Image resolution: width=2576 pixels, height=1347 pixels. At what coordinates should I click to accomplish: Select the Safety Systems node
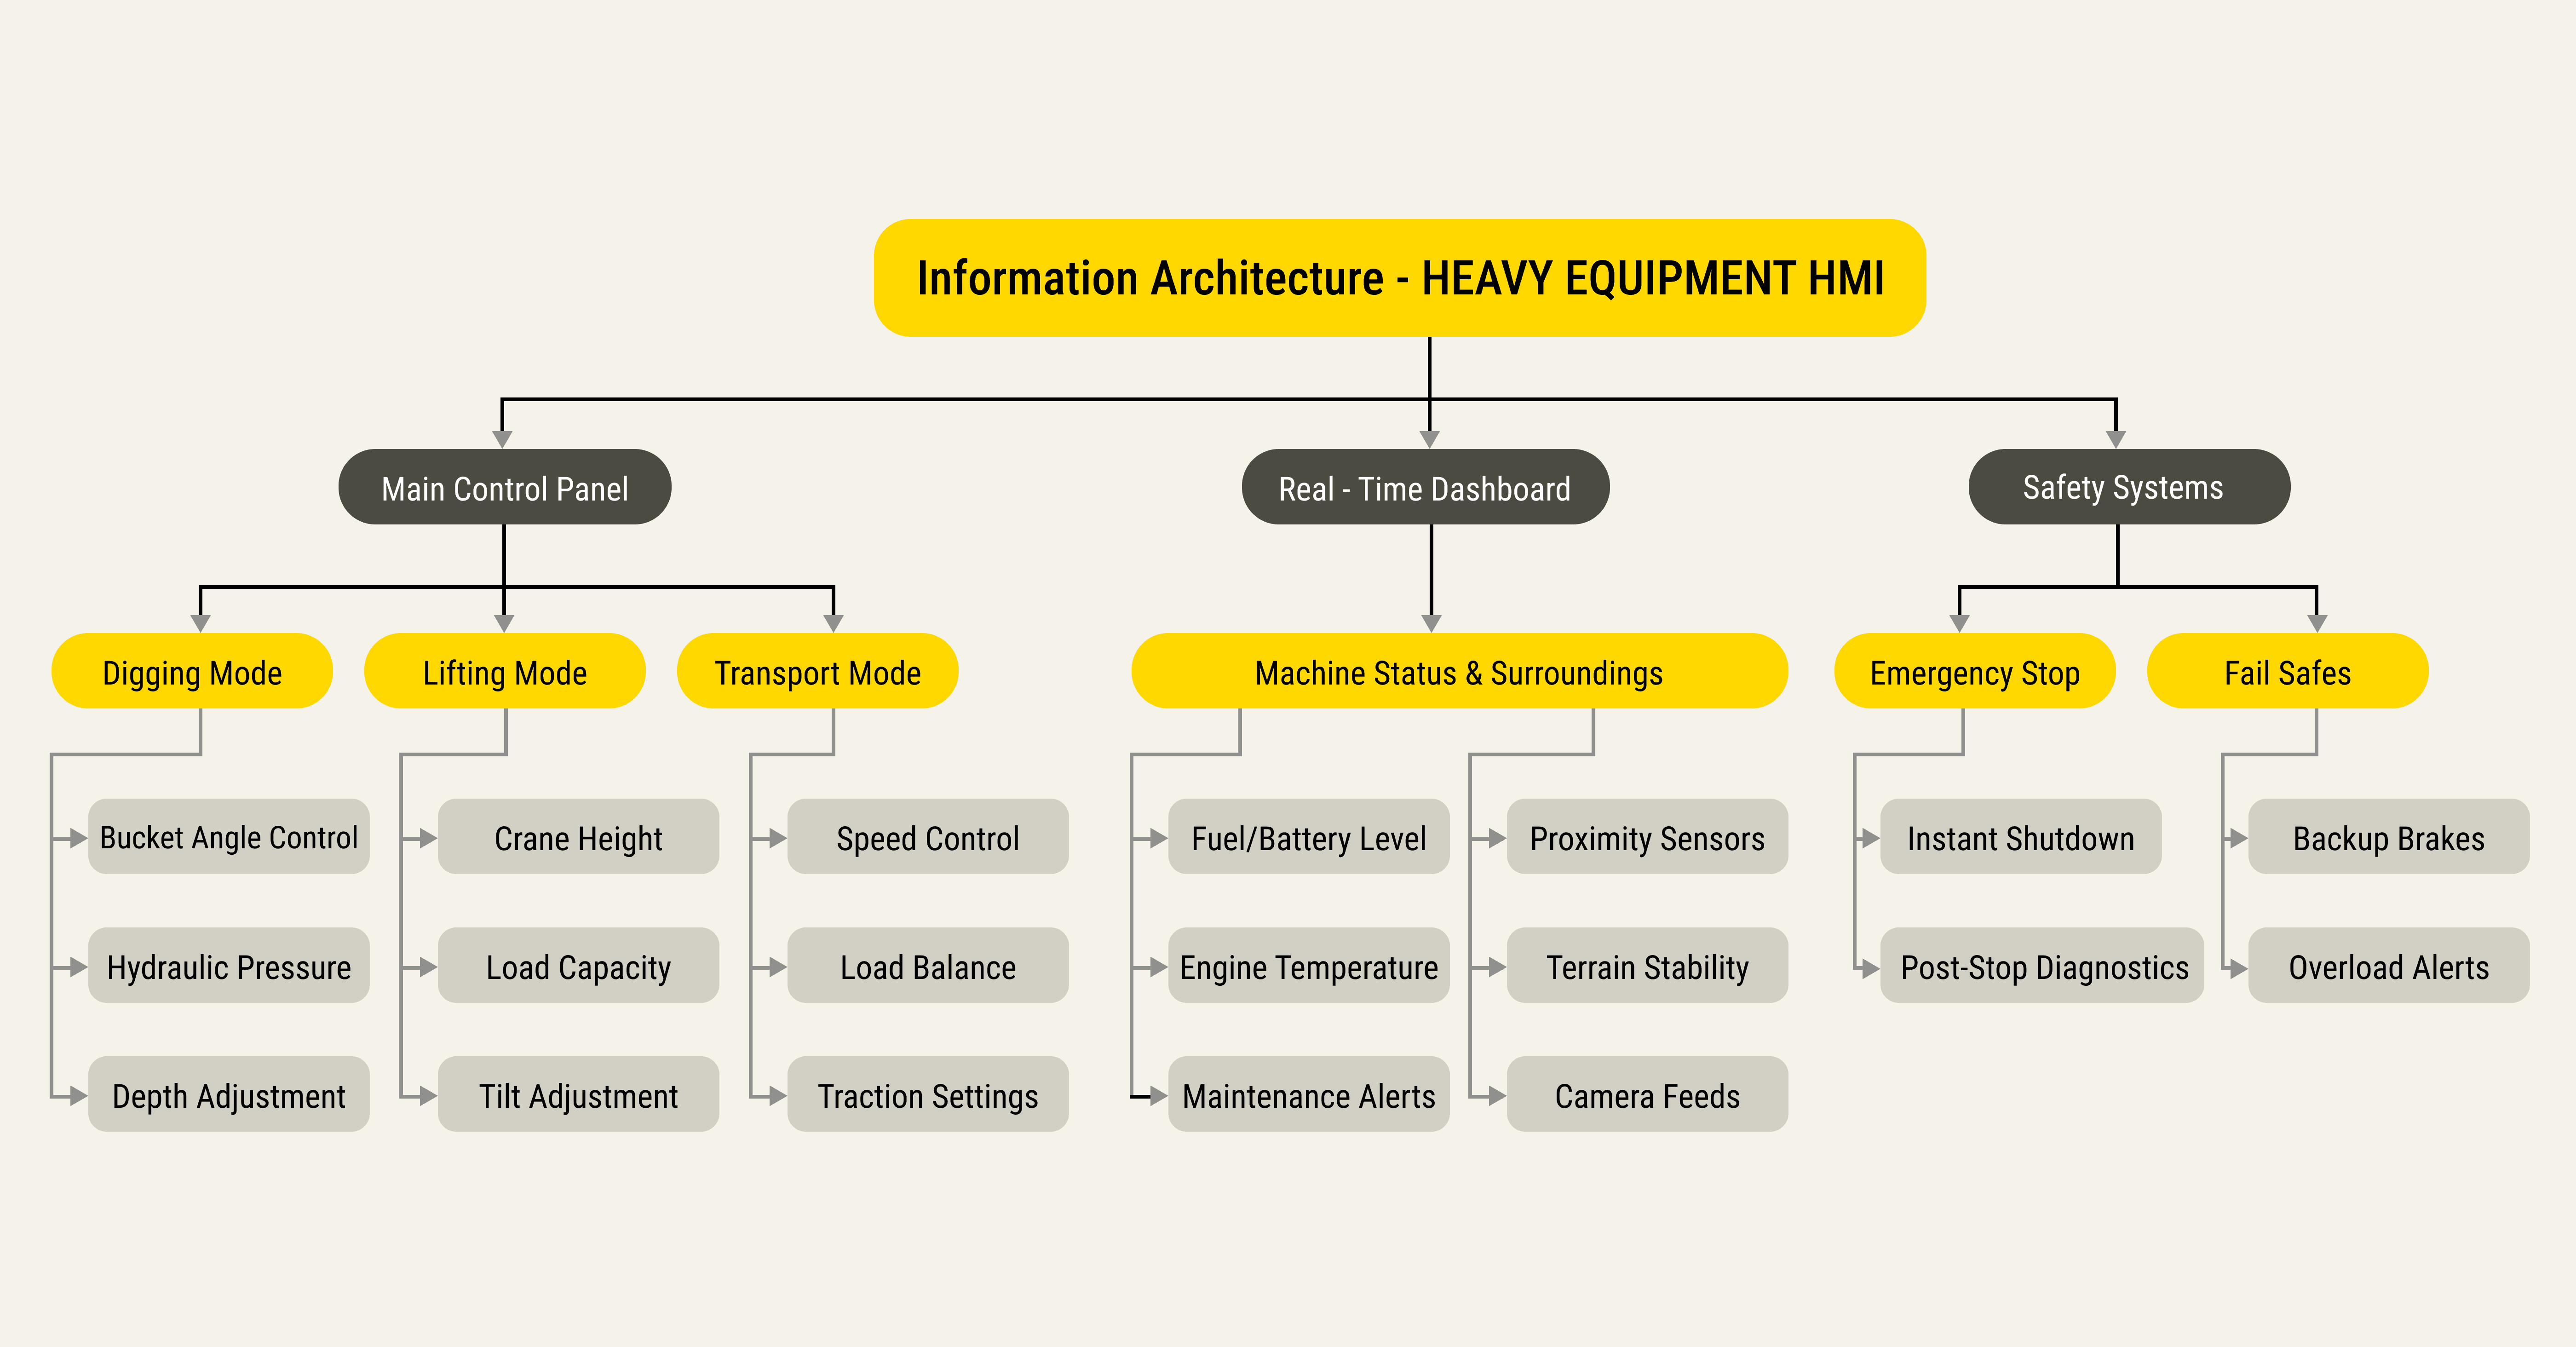(2128, 487)
